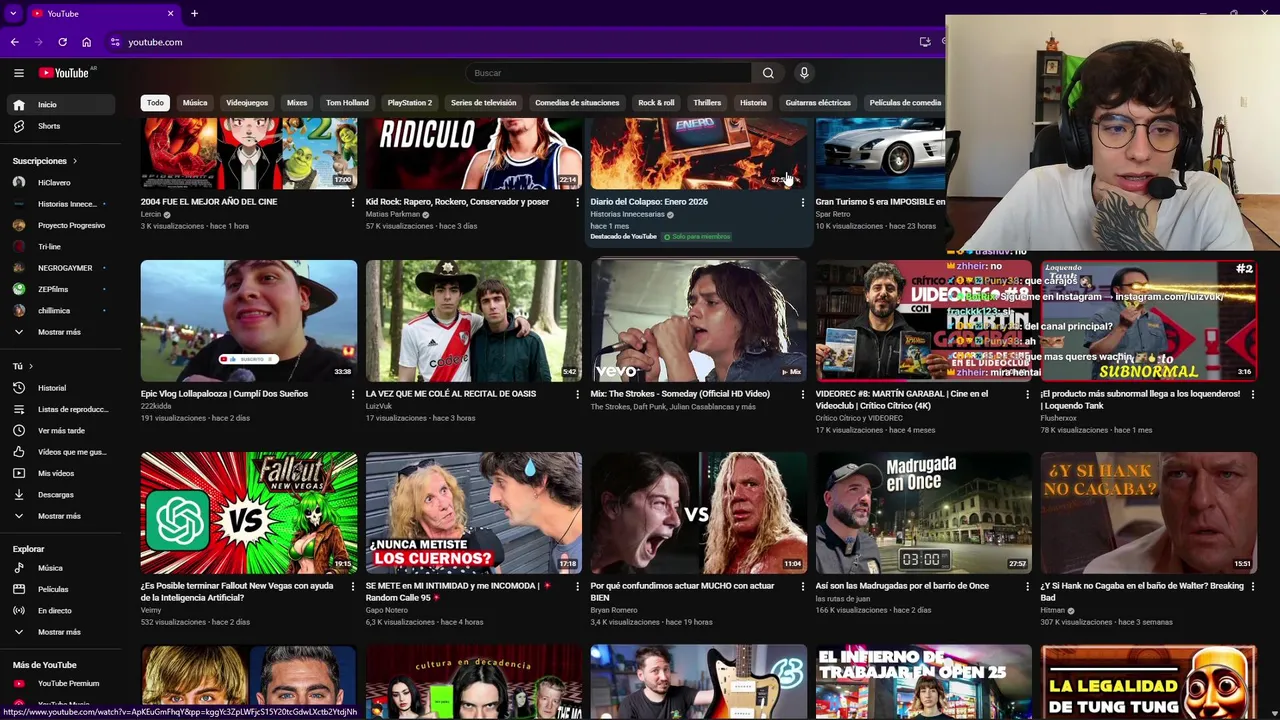Screen dimensions: 1280x720
Task: Click the search magnifier button
Action: click(x=768, y=73)
